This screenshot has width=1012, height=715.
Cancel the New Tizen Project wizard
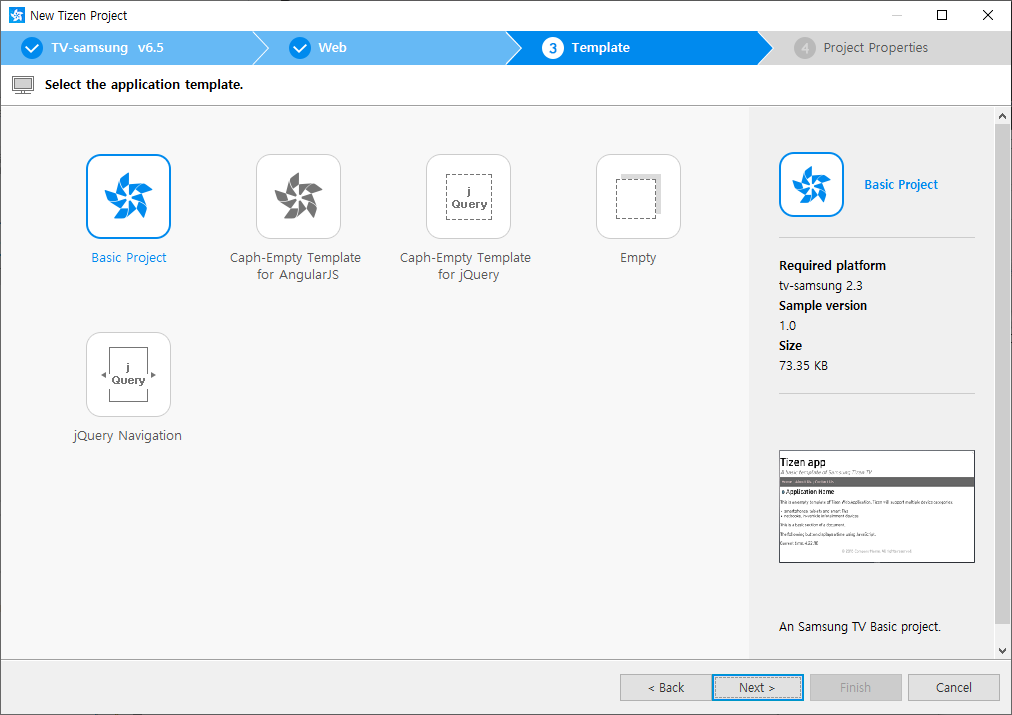954,687
